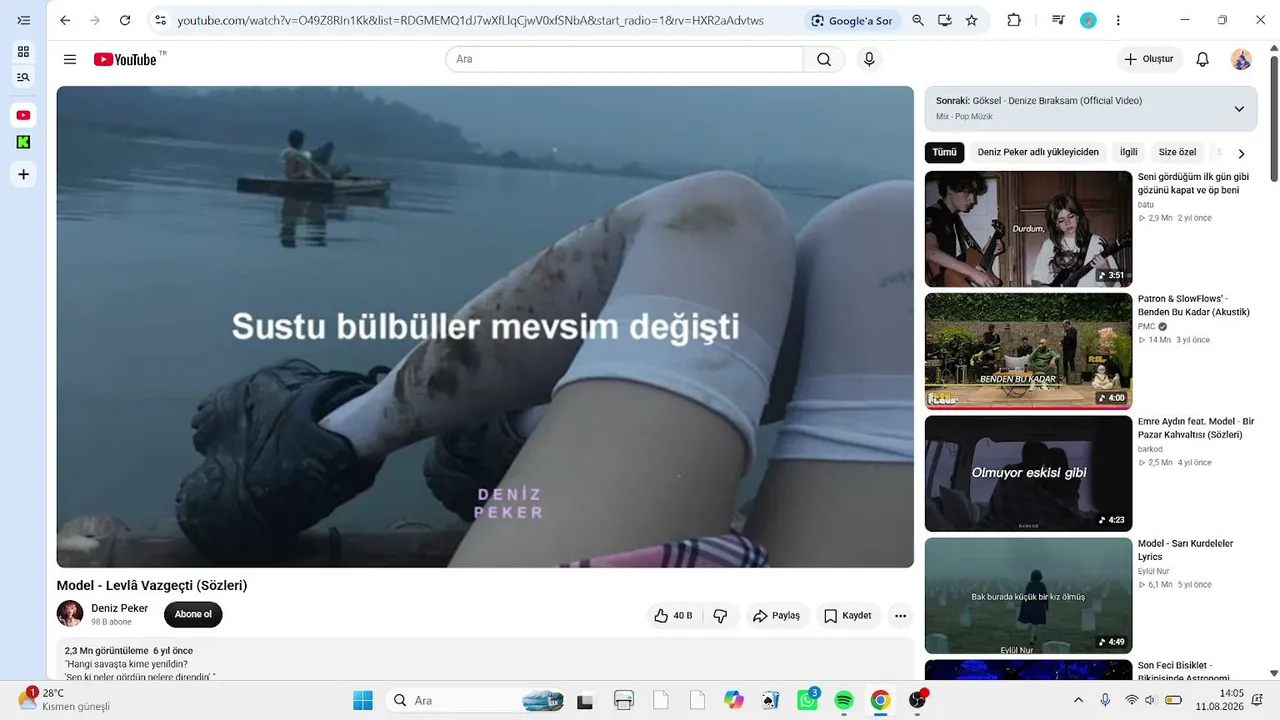The image size is (1280, 720).
Task: Click the YouTube search magnifier button
Action: click(x=824, y=59)
